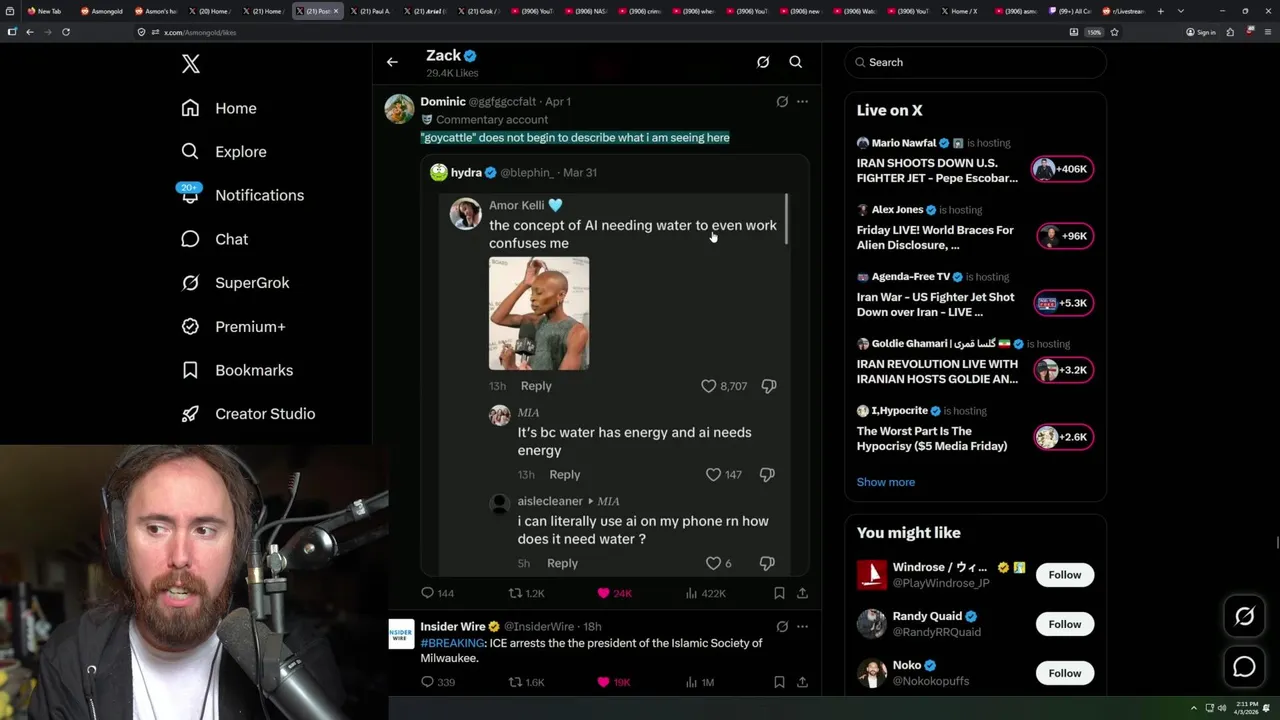
Task: Open more options on Insider Wire post
Action: 802,626
